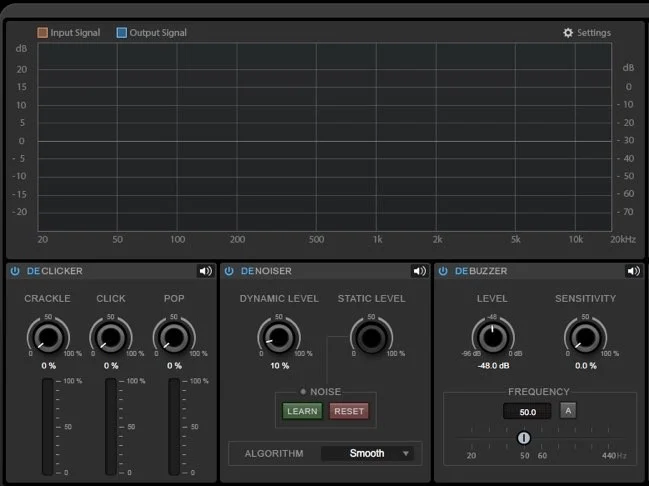Click the DeNoiser speaker listen icon
This screenshot has width=649, height=486.
click(x=419, y=271)
